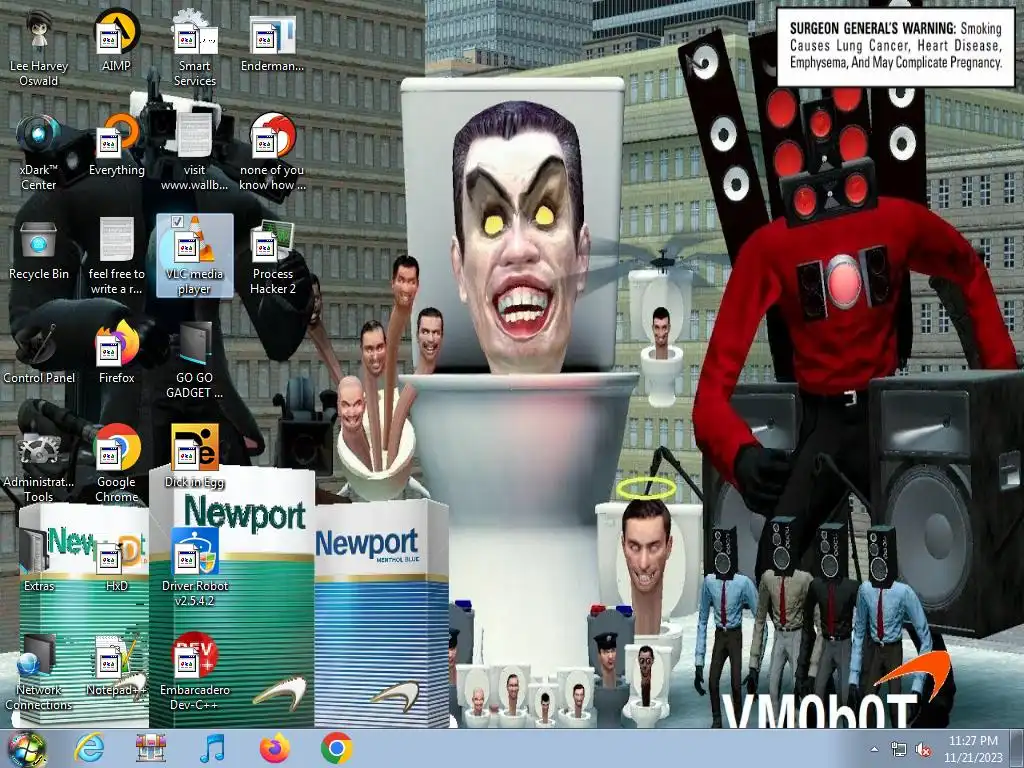This screenshot has height=768, width=1024.
Task: Open the Recycle Bin
Action: click(x=39, y=249)
